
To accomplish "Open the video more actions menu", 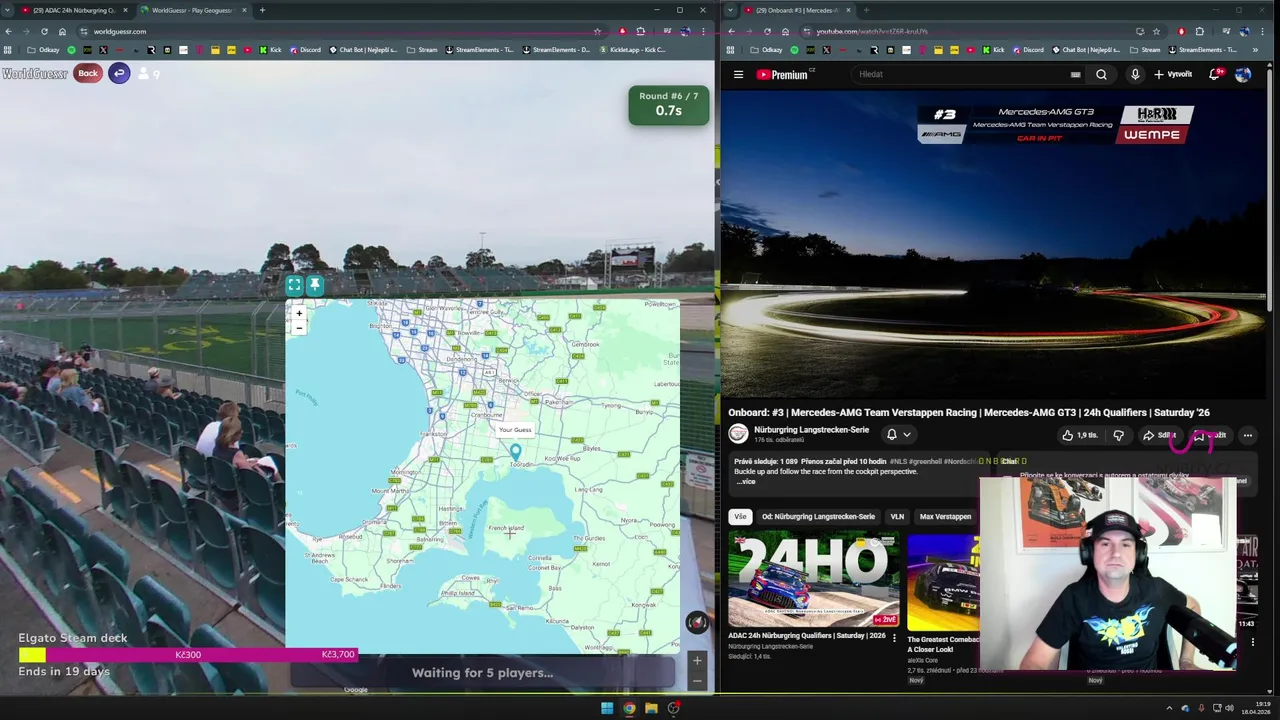I will pos(1247,435).
